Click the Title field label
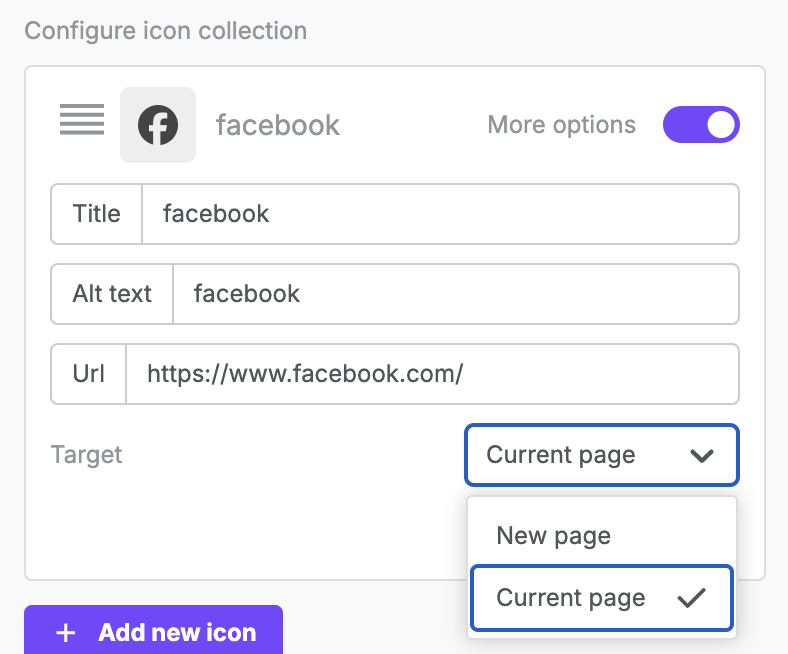The height and width of the screenshot is (654, 788). point(96,214)
